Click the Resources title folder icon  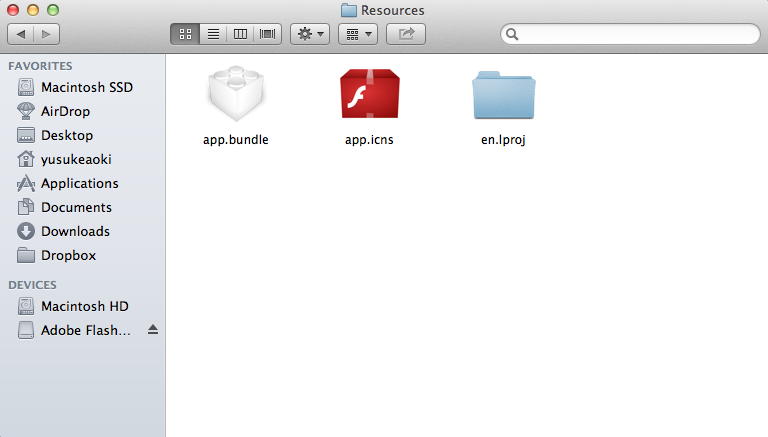point(349,10)
